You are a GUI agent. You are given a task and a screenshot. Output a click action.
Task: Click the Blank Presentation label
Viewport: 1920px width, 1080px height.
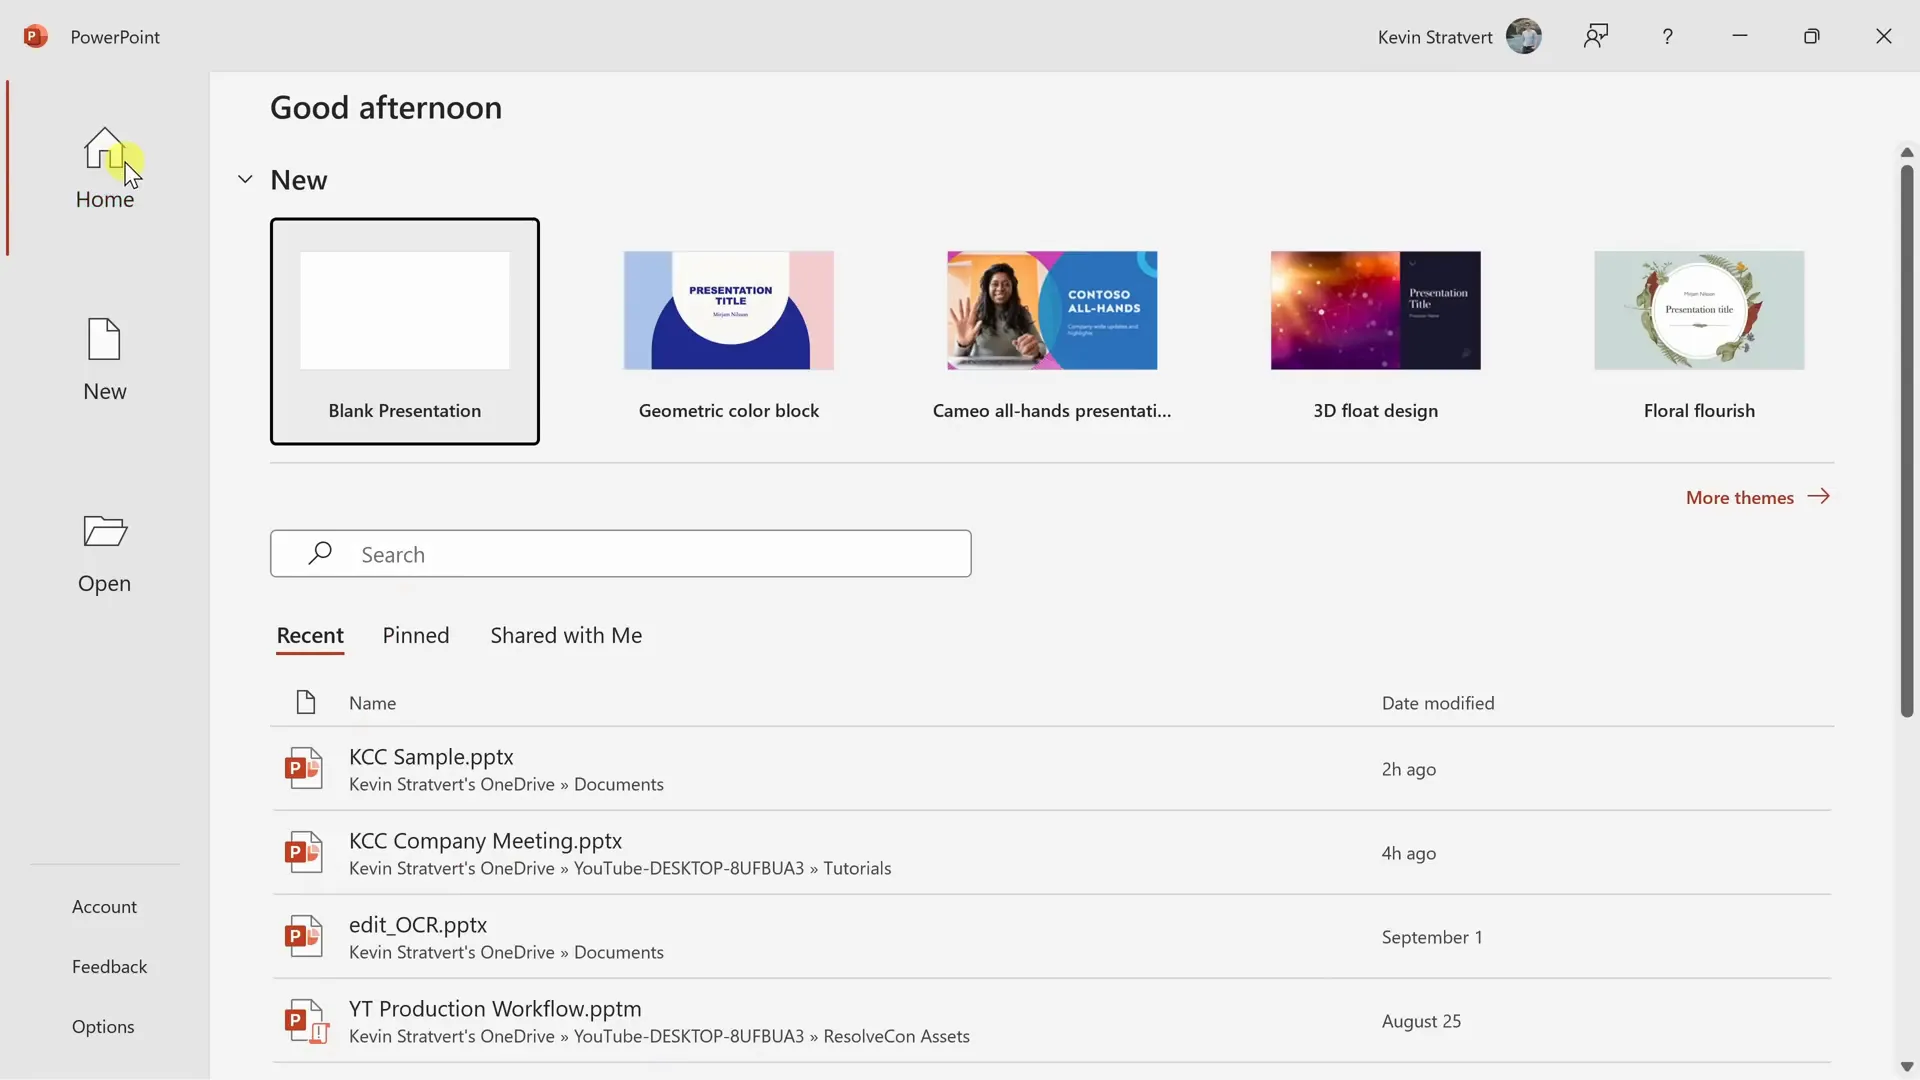(x=405, y=411)
